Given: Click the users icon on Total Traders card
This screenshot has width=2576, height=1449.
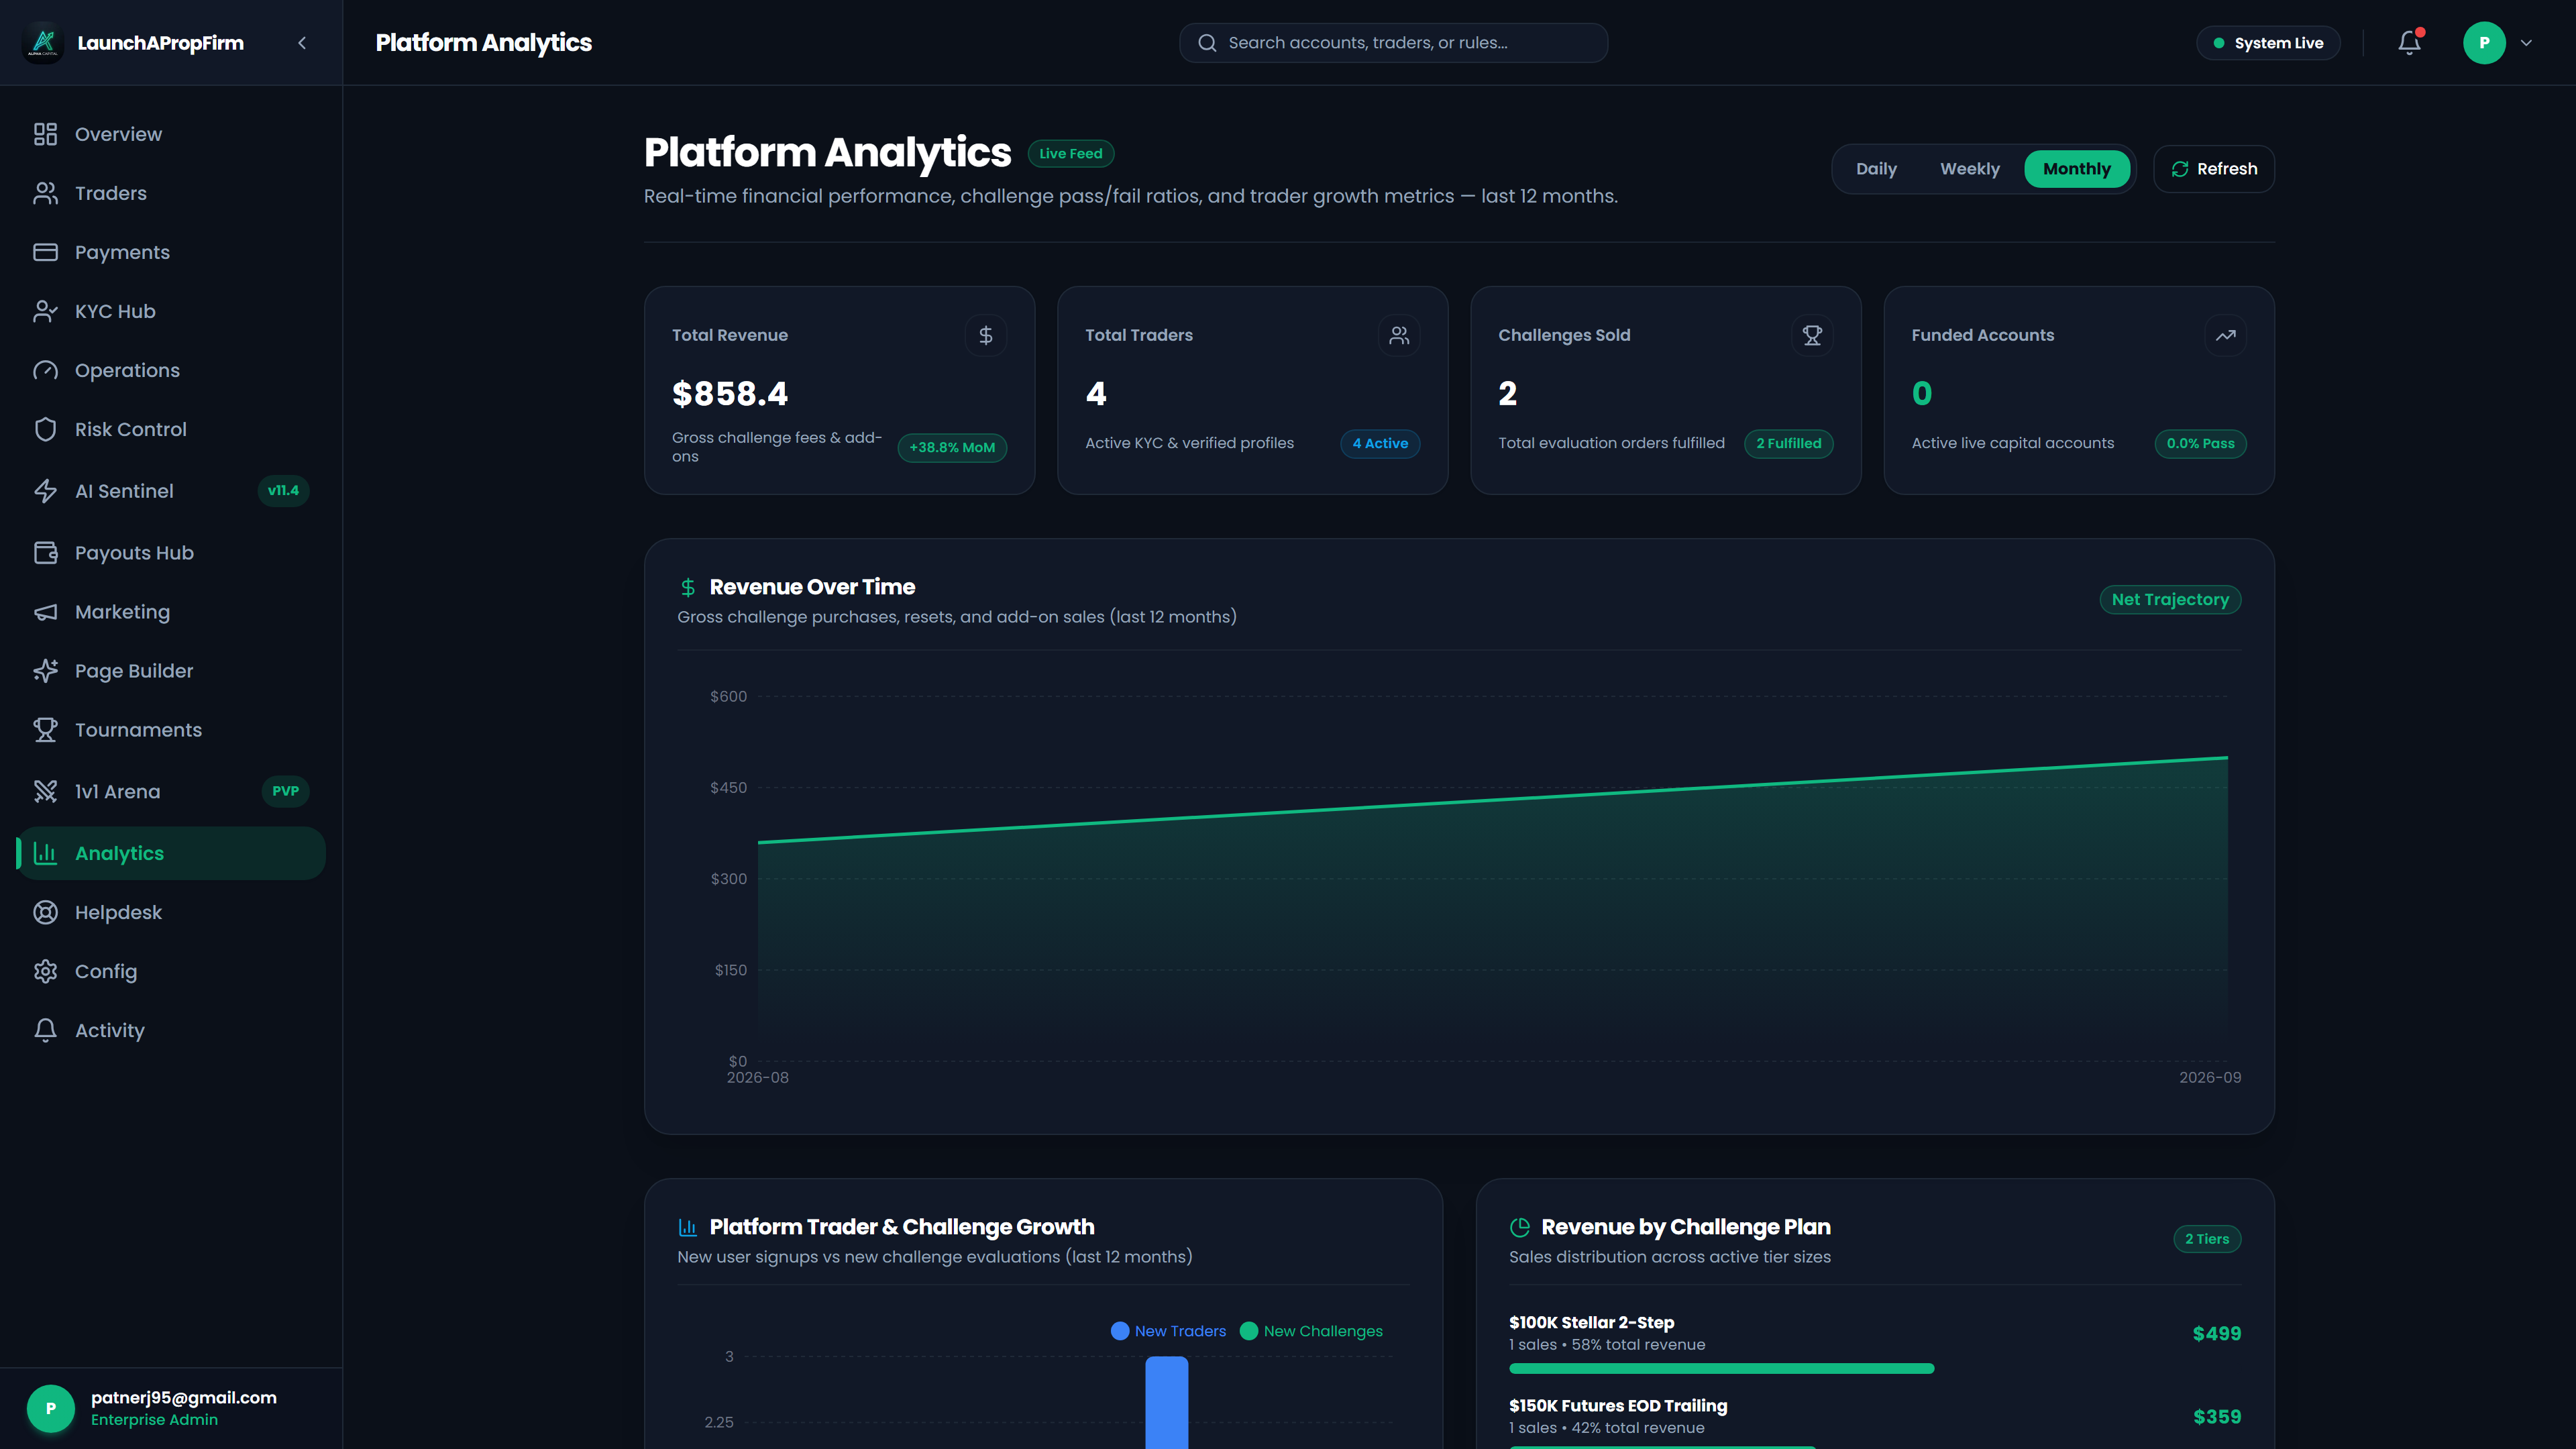Looking at the screenshot, I should point(1398,336).
